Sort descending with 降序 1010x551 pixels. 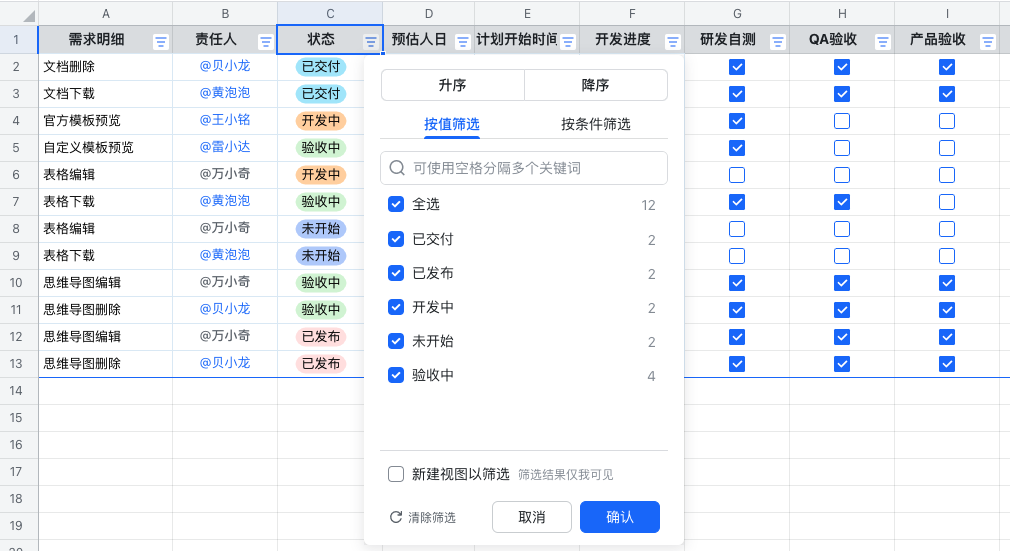[x=596, y=85]
